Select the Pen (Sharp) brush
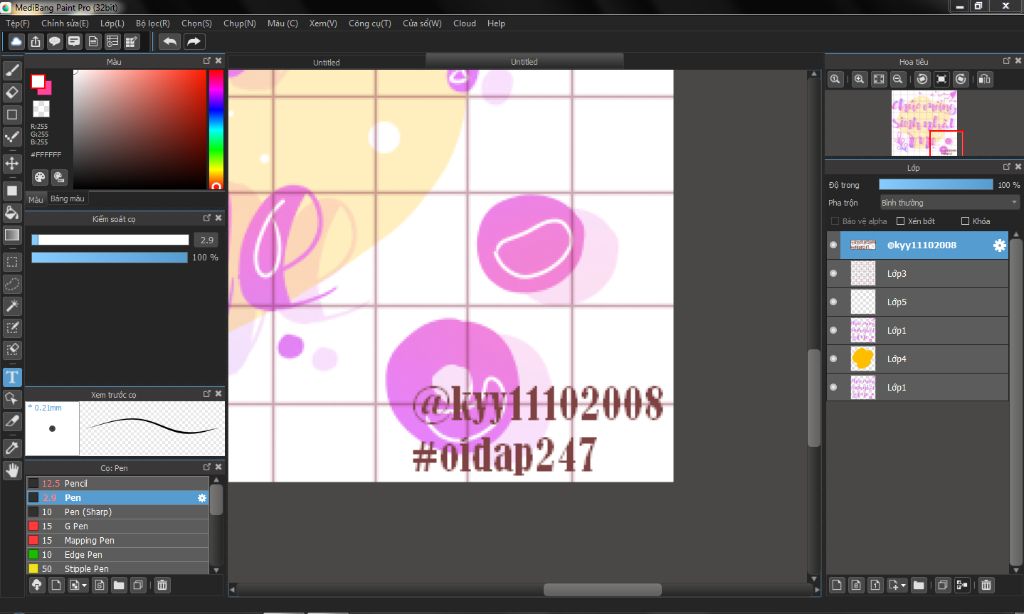The height and width of the screenshot is (614, 1024). 118,511
